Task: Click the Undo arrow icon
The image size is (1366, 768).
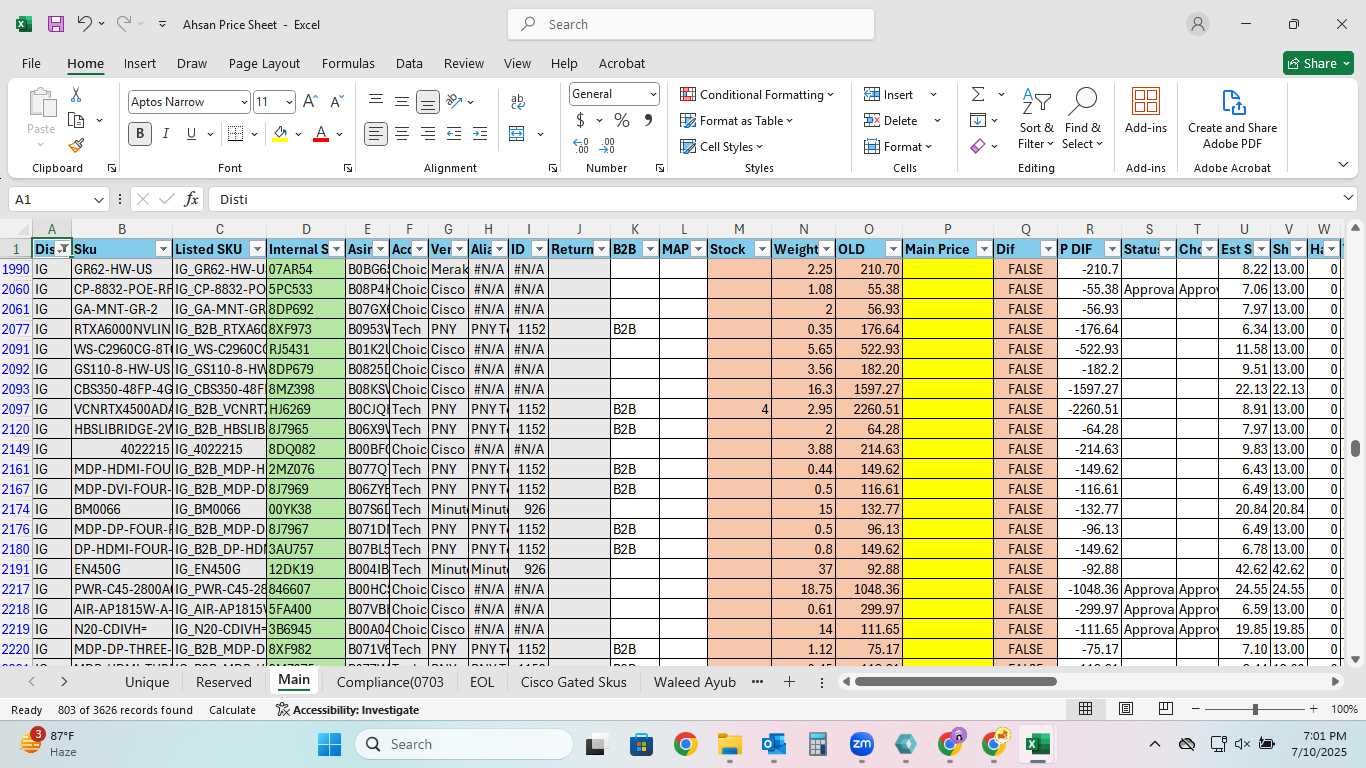Action: 85,24
